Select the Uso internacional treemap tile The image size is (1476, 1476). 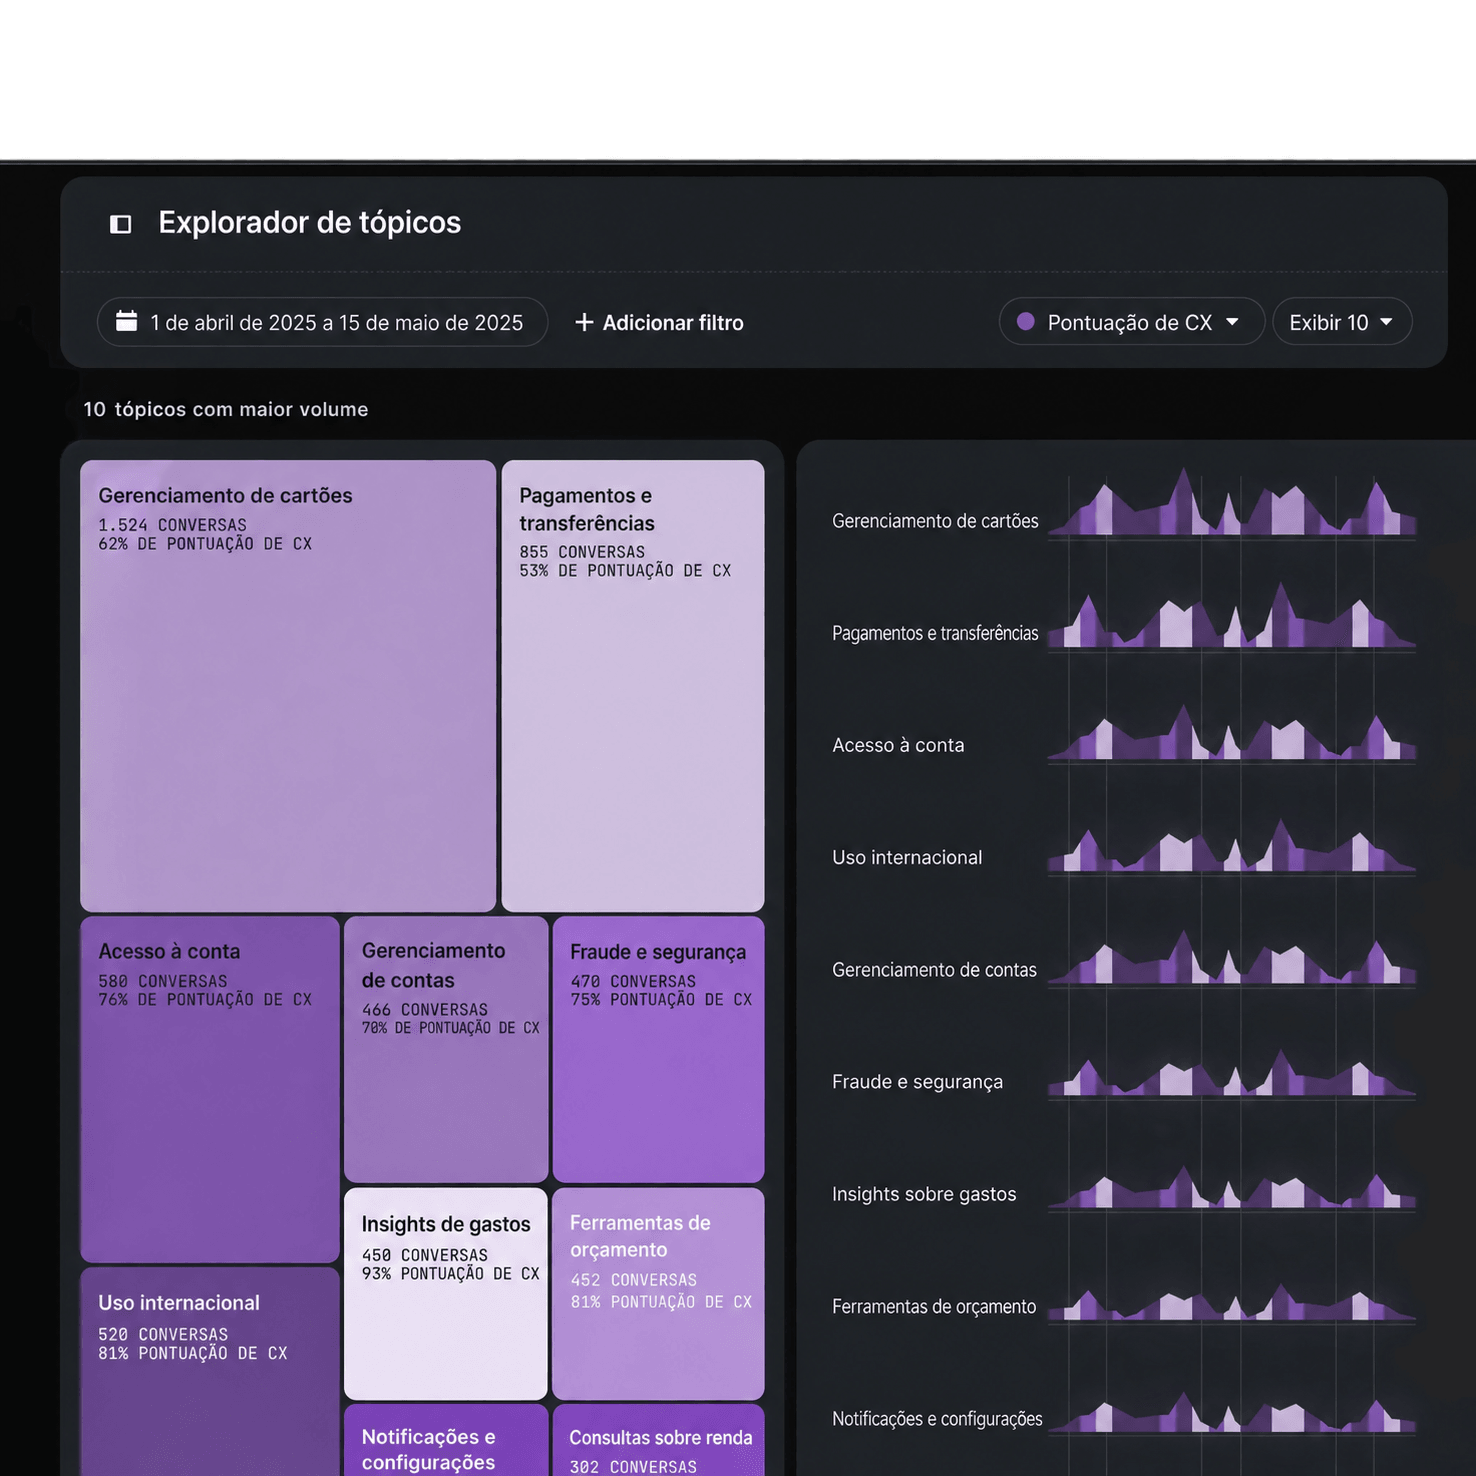tap(210, 1371)
